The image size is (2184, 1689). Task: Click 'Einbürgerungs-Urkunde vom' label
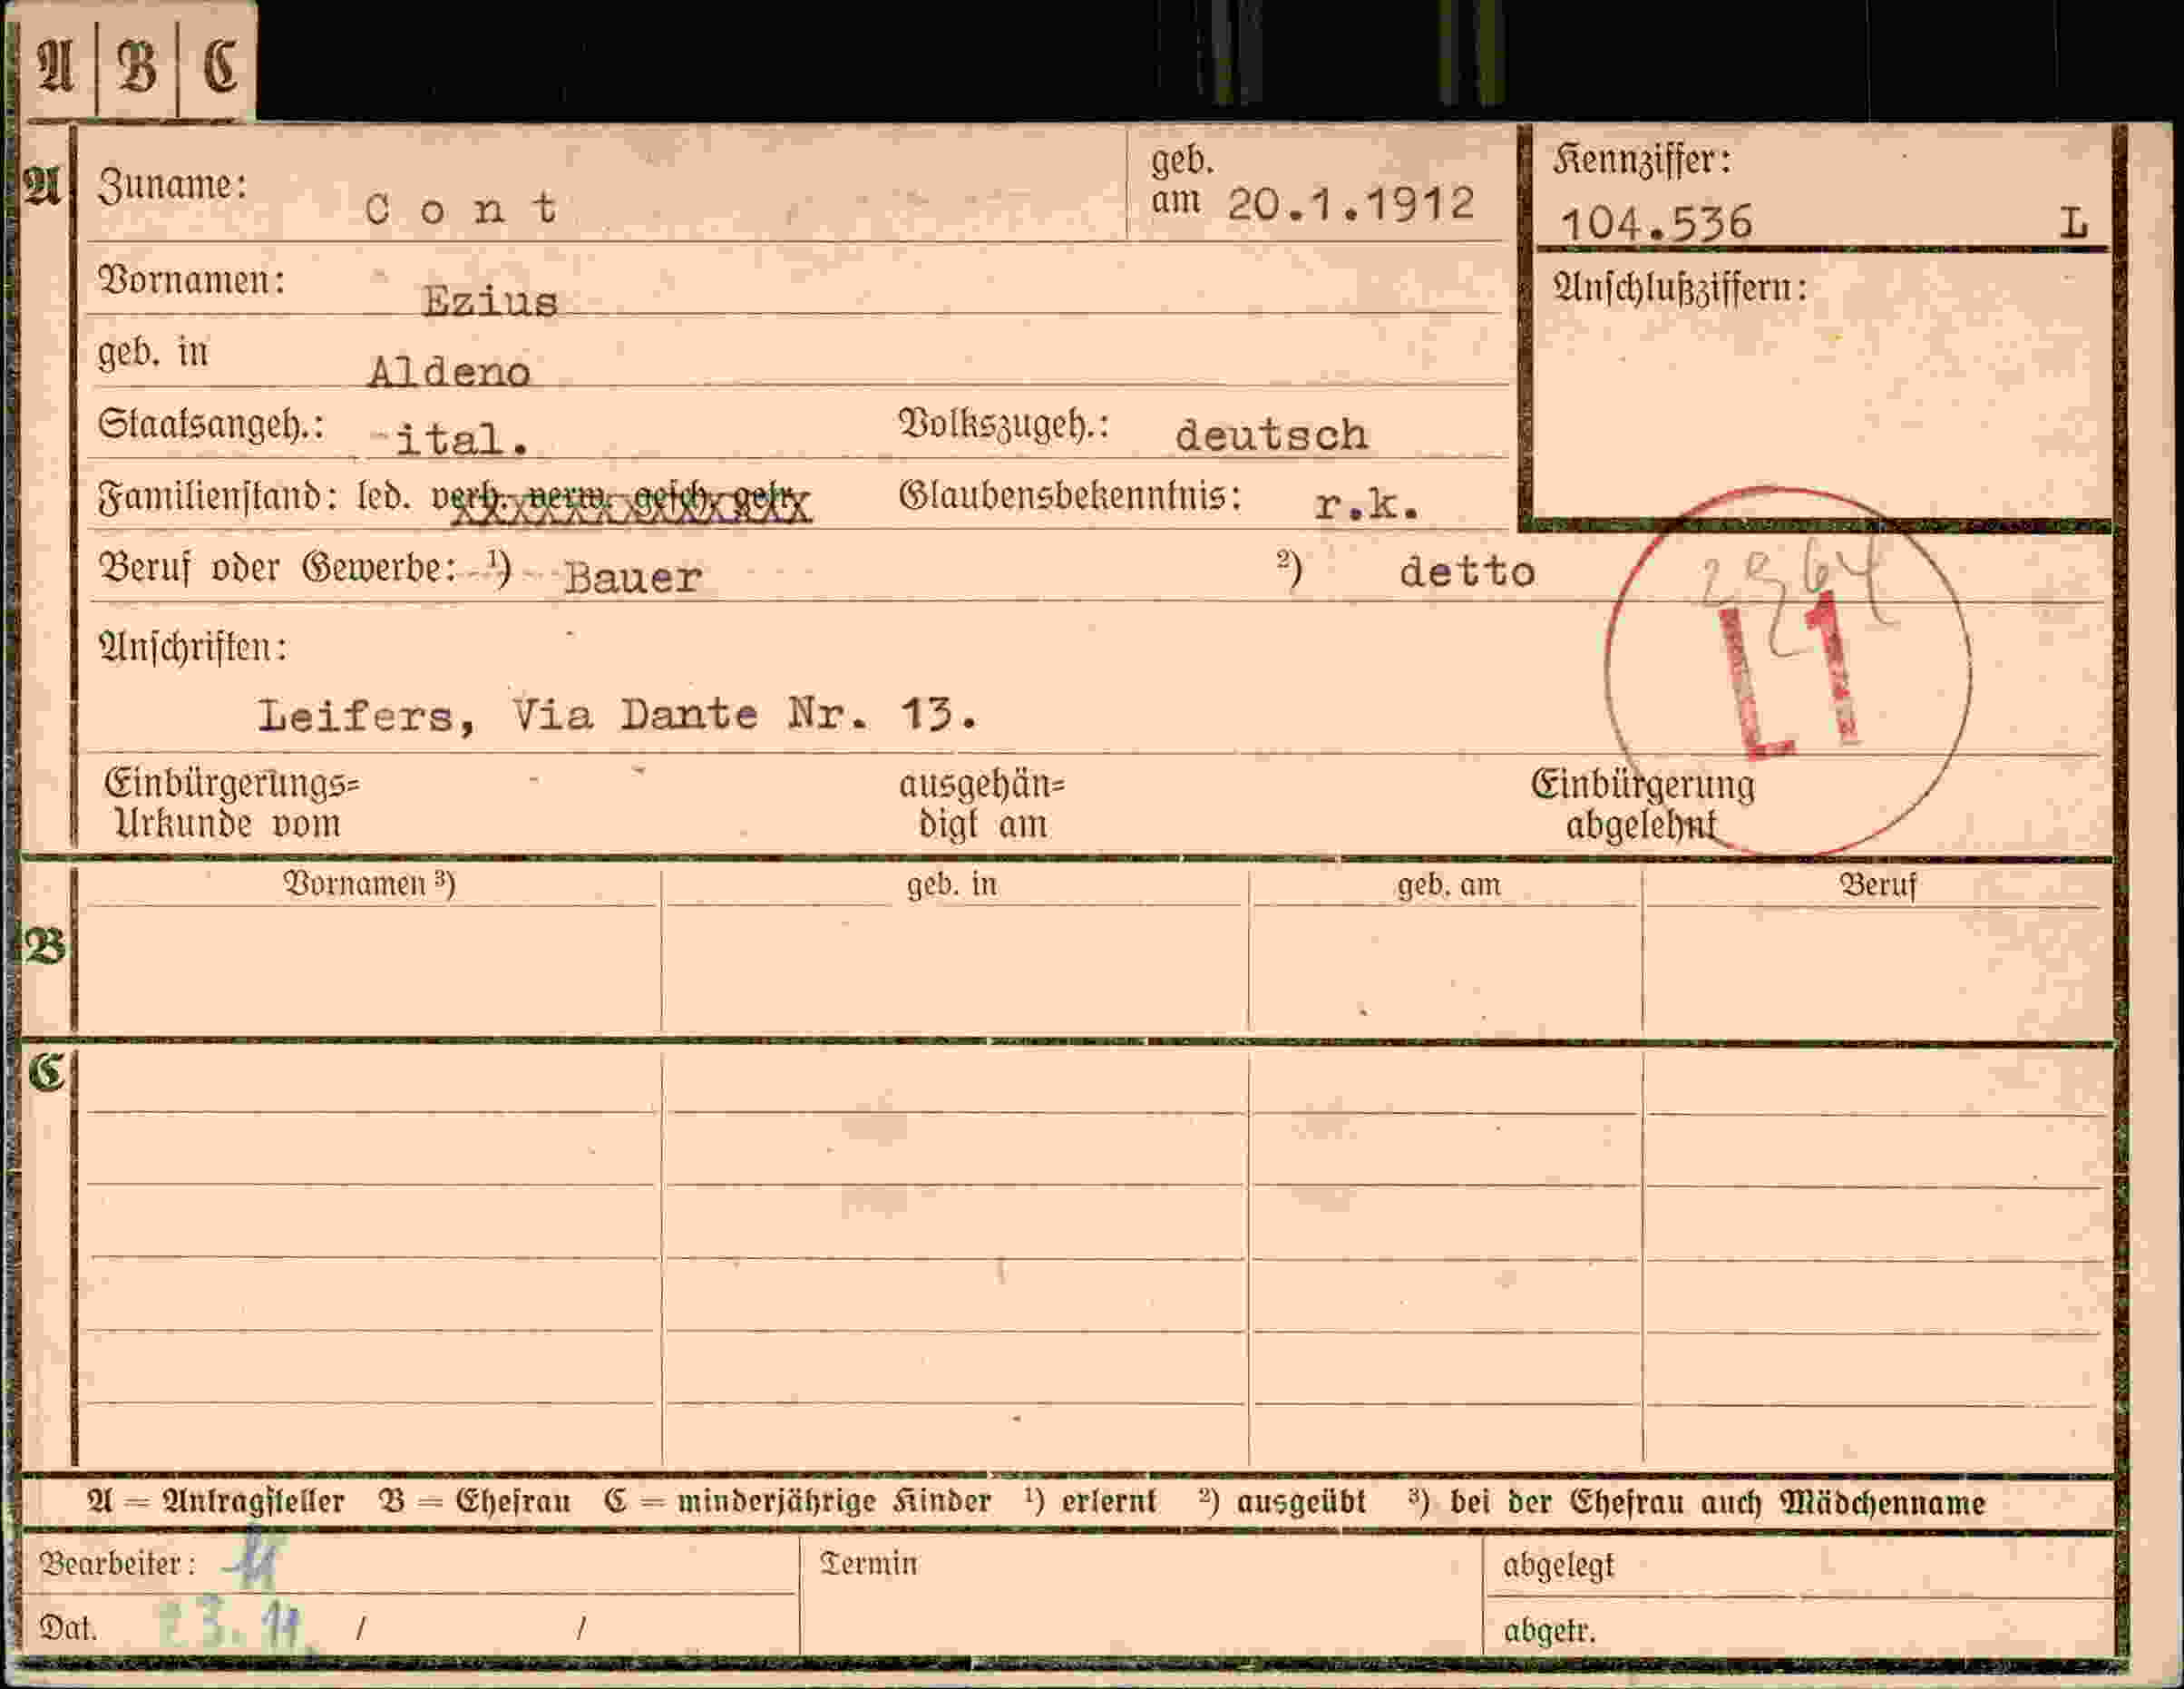click(231, 804)
